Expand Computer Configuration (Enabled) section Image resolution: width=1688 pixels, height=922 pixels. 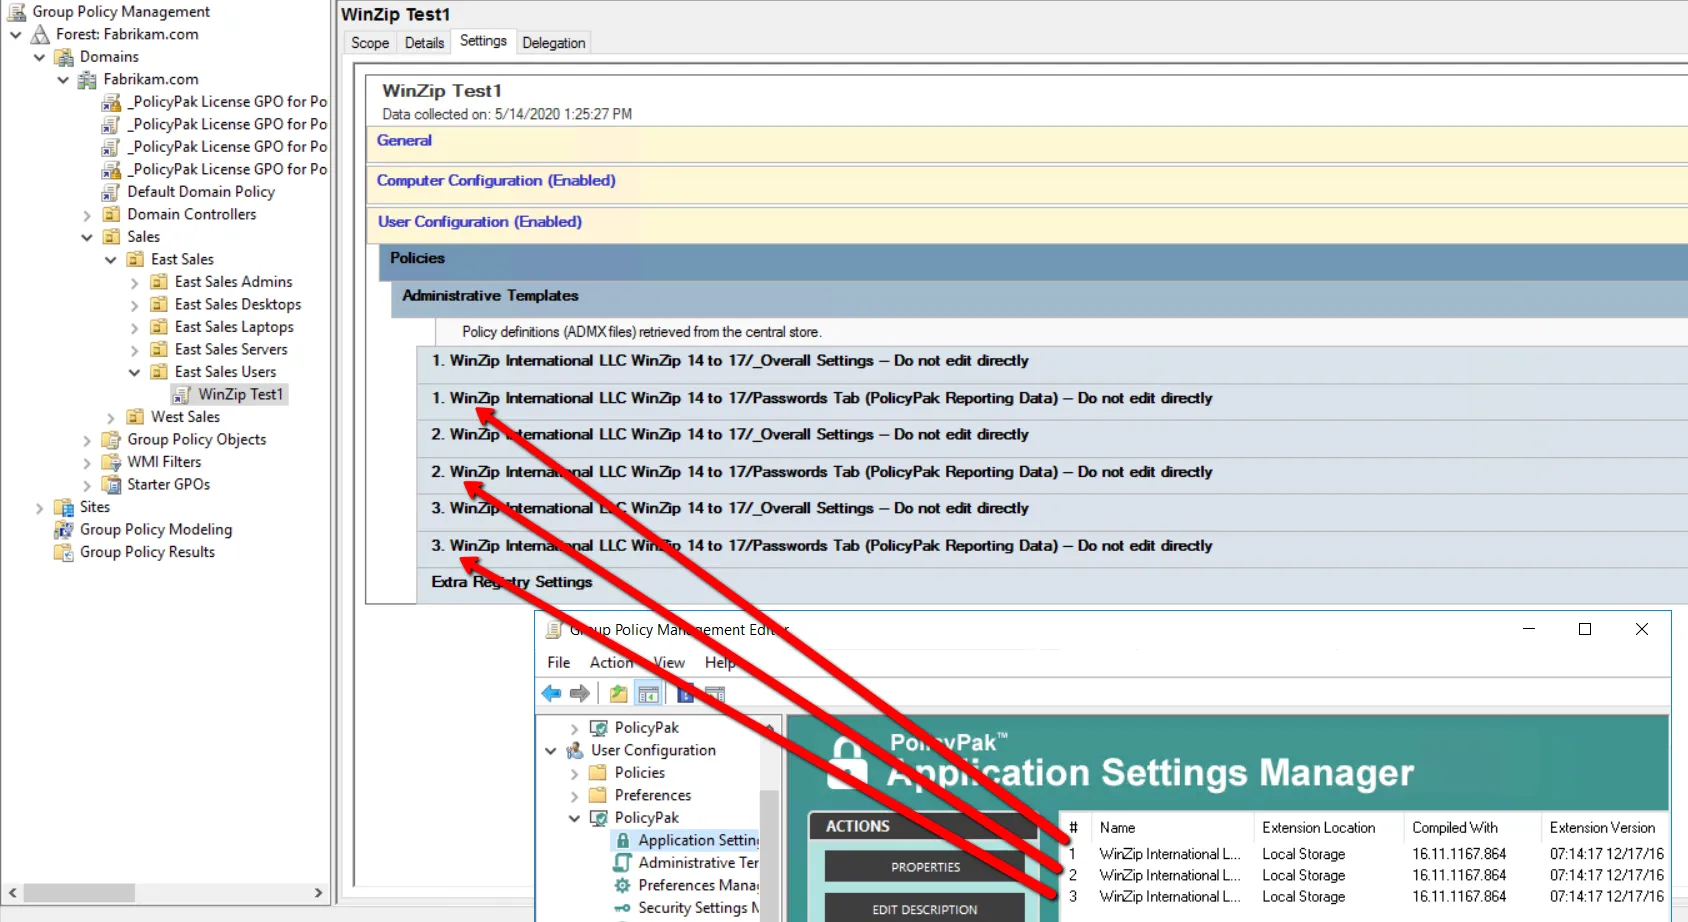496,181
